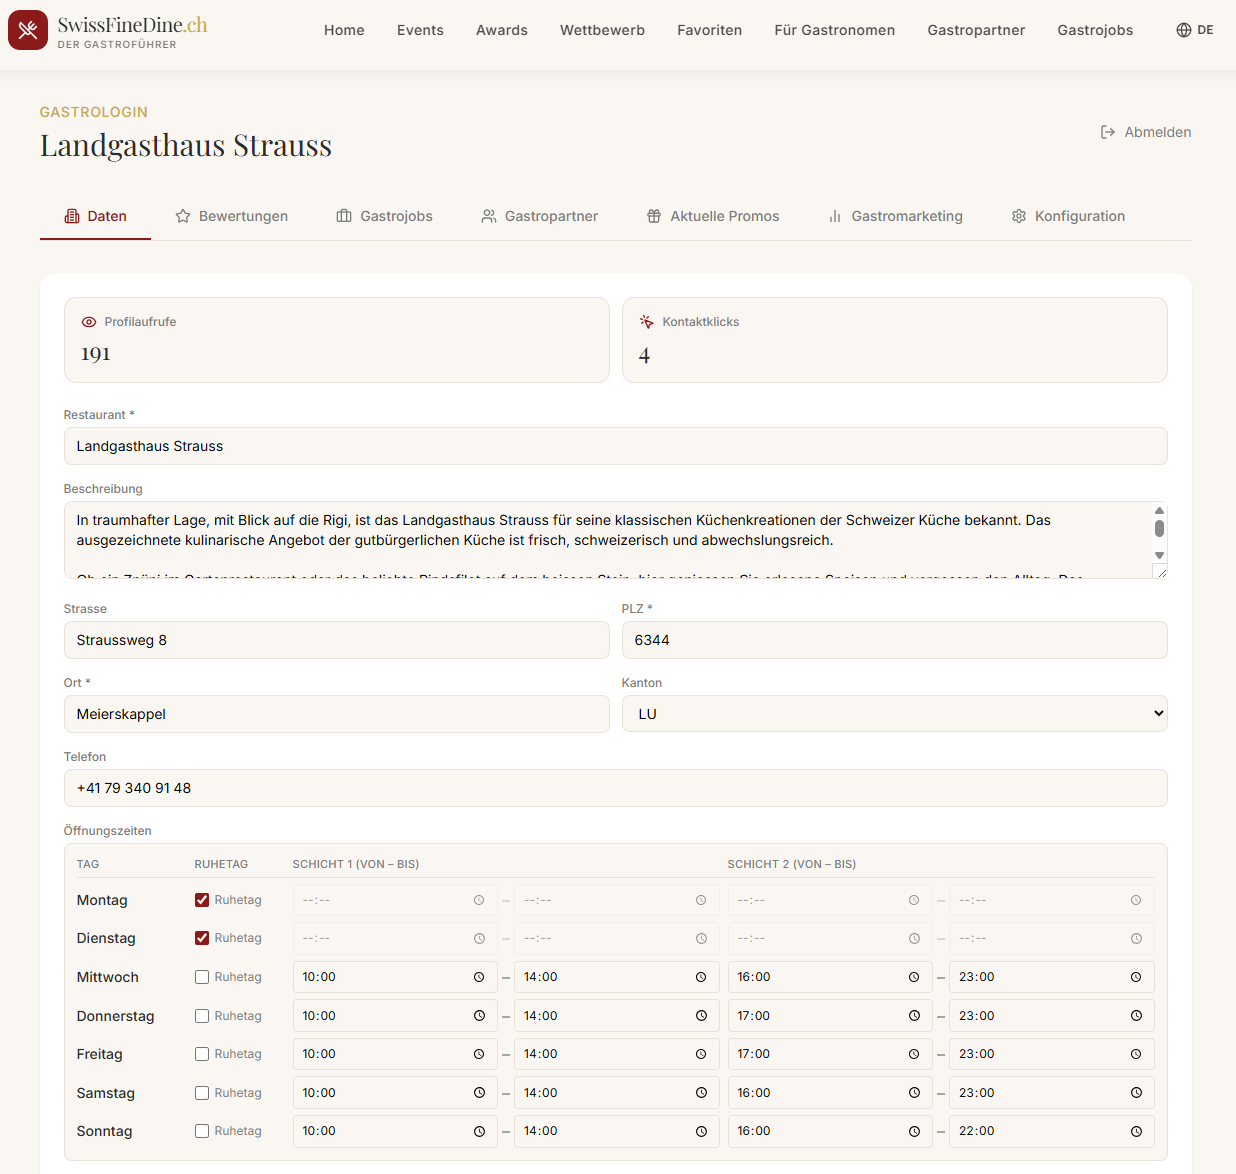Click the globe language icon
Screen dimensions: 1236x1174
[1184, 30]
